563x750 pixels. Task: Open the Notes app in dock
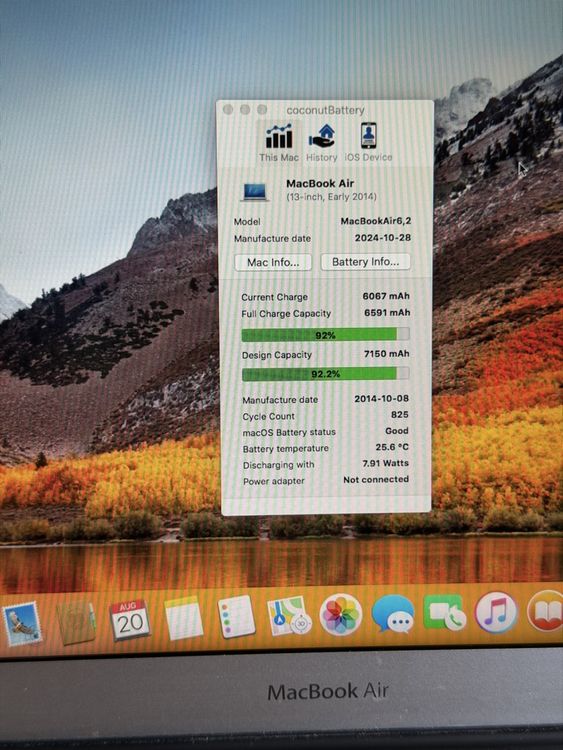pos(184,618)
